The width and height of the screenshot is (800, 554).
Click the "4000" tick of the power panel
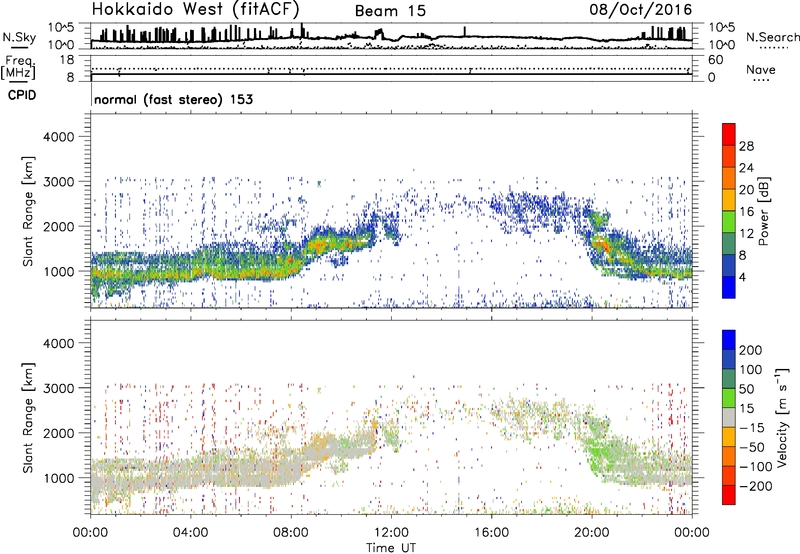tap(59, 137)
